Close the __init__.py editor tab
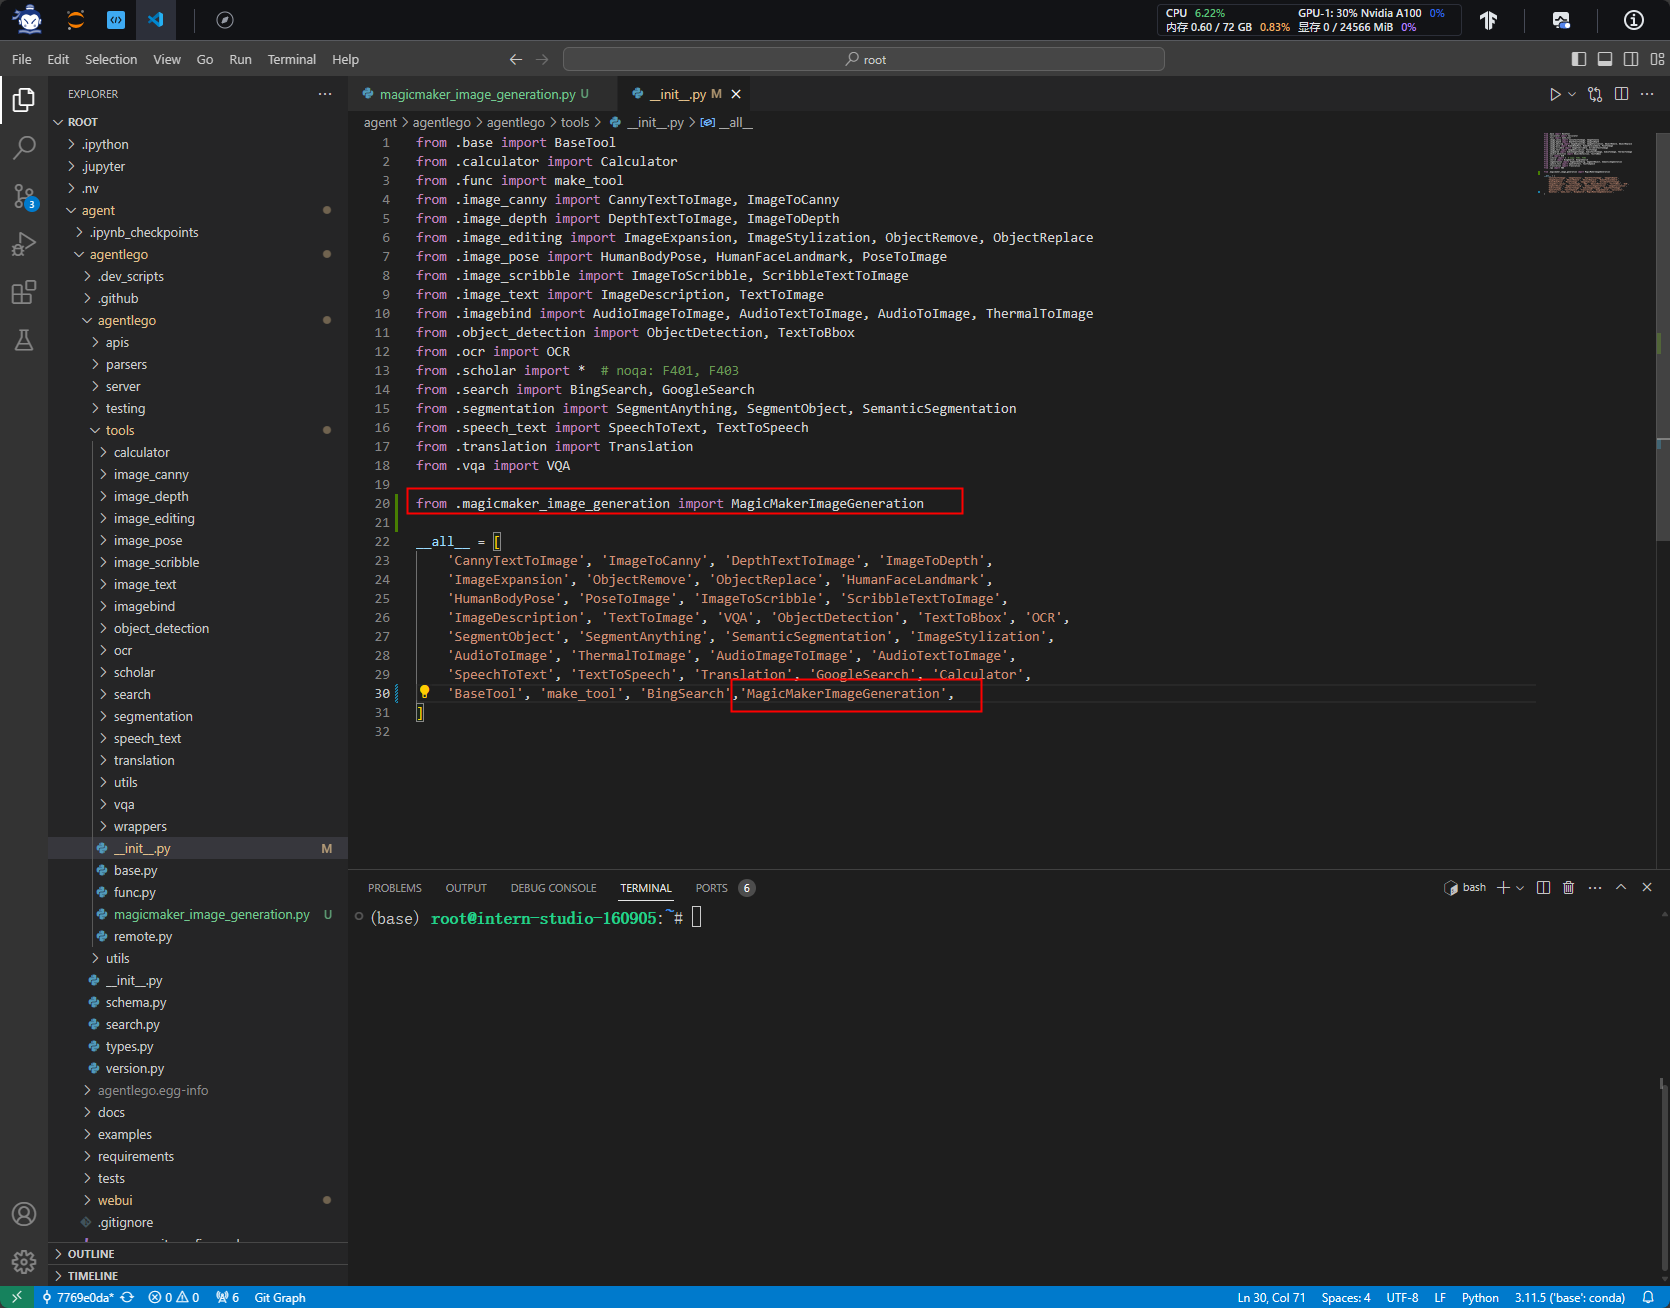The image size is (1670, 1308). [736, 94]
